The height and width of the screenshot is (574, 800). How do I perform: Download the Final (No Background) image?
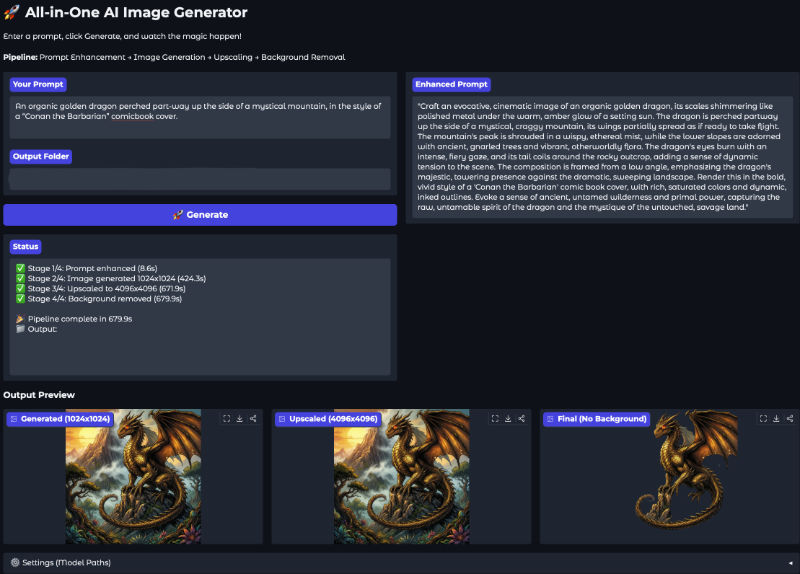(x=776, y=419)
